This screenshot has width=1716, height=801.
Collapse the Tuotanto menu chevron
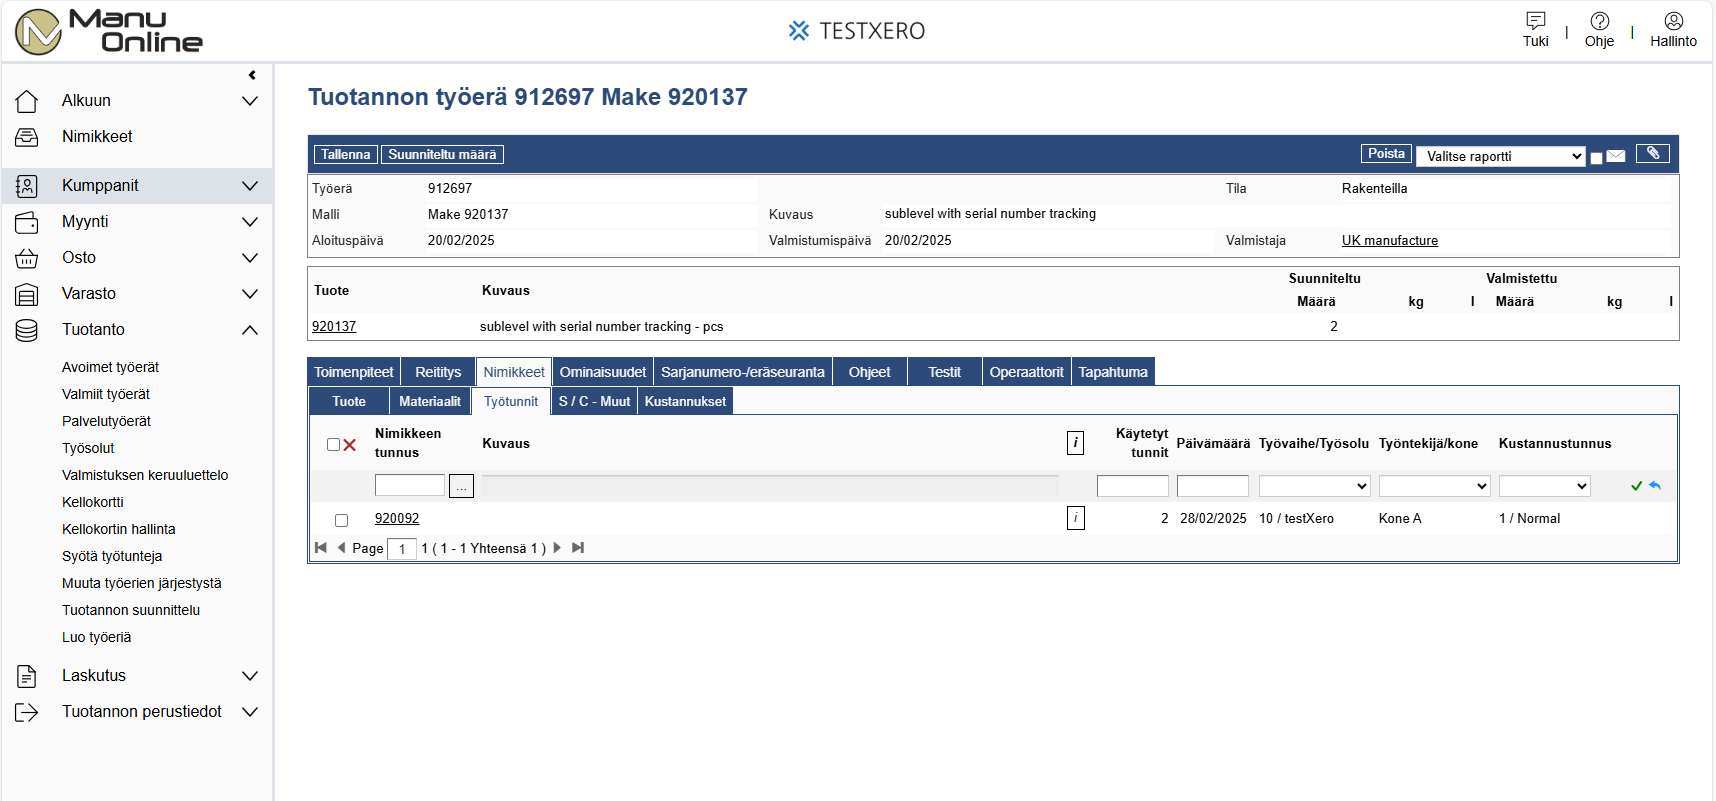coord(250,330)
